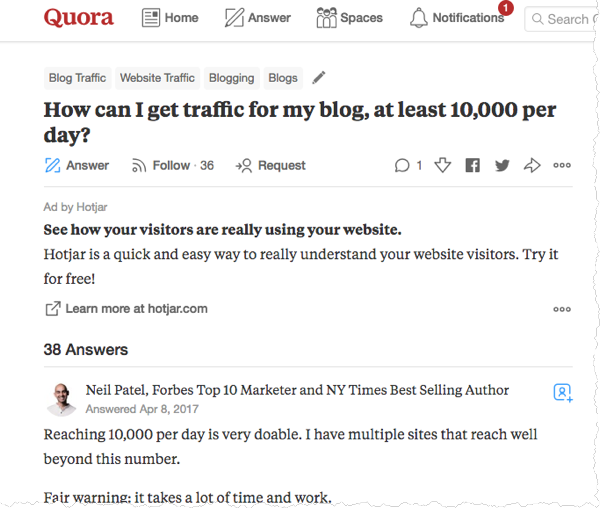This screenshot has height=508, width=600.
Task: Click into the Search Quora field
Action: 562,19
